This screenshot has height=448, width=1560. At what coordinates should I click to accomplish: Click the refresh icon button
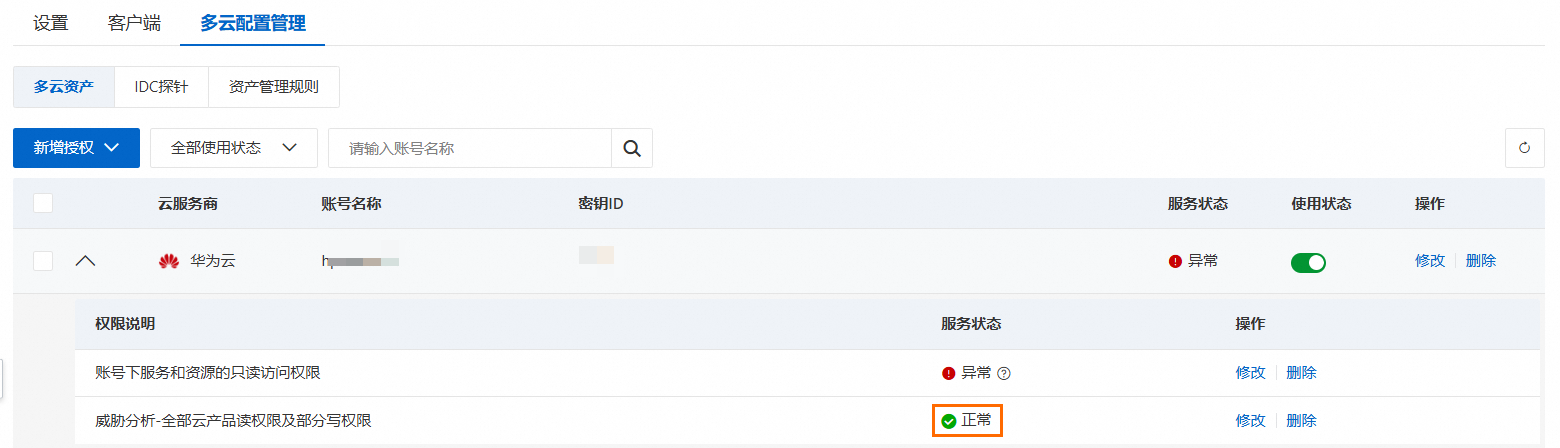pos(1524,148)
